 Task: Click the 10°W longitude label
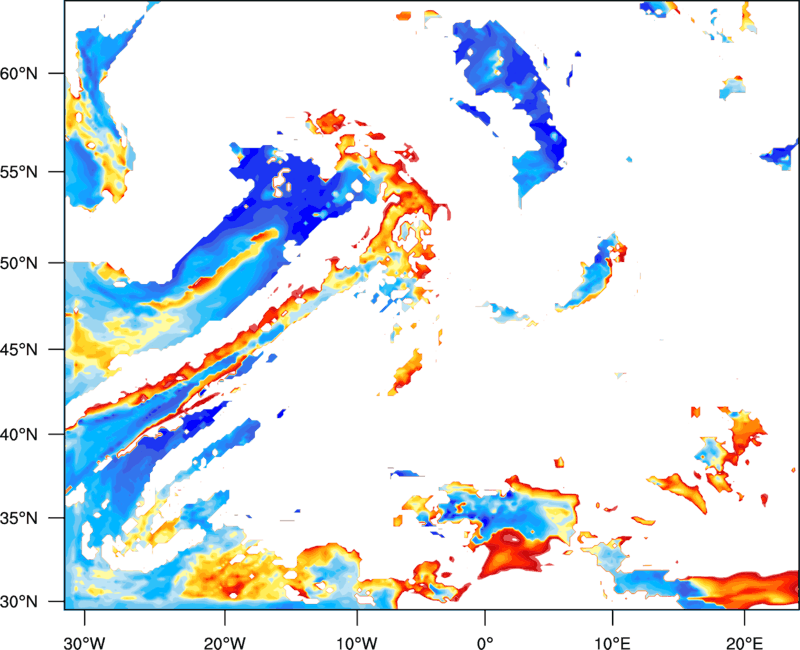pos(357,643)
